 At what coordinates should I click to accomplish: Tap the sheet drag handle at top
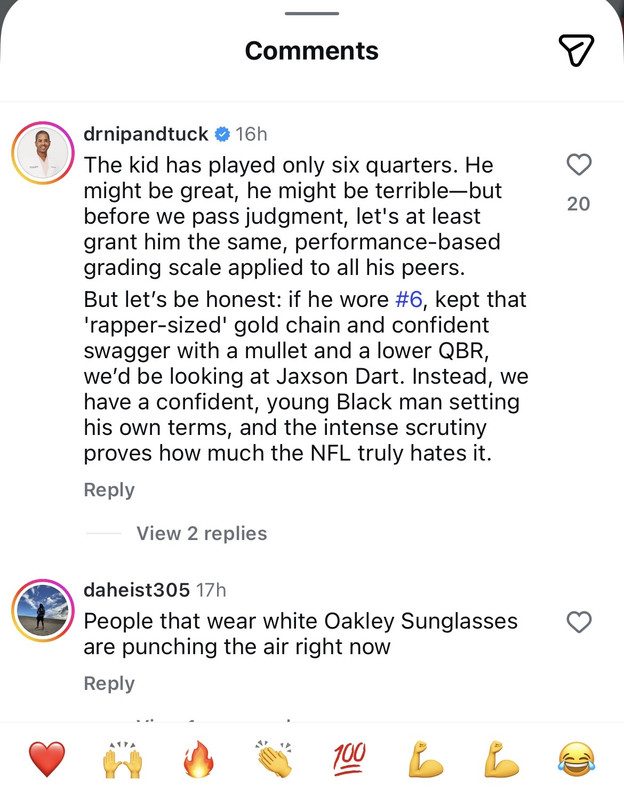pos(311,13)
